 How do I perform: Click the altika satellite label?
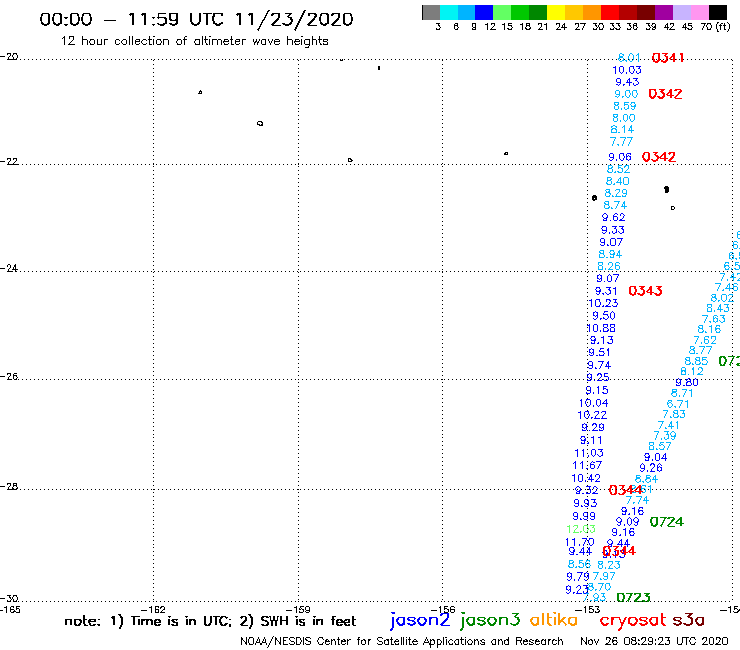tap(554, 619)
